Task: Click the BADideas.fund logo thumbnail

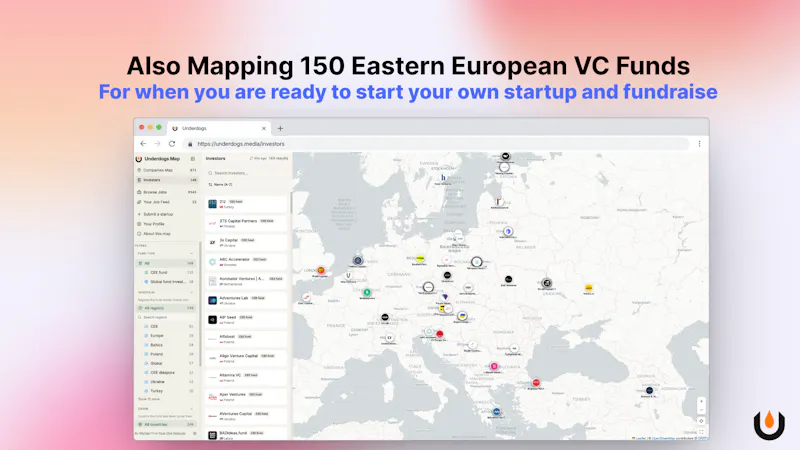Action: (x=213, y=435)
